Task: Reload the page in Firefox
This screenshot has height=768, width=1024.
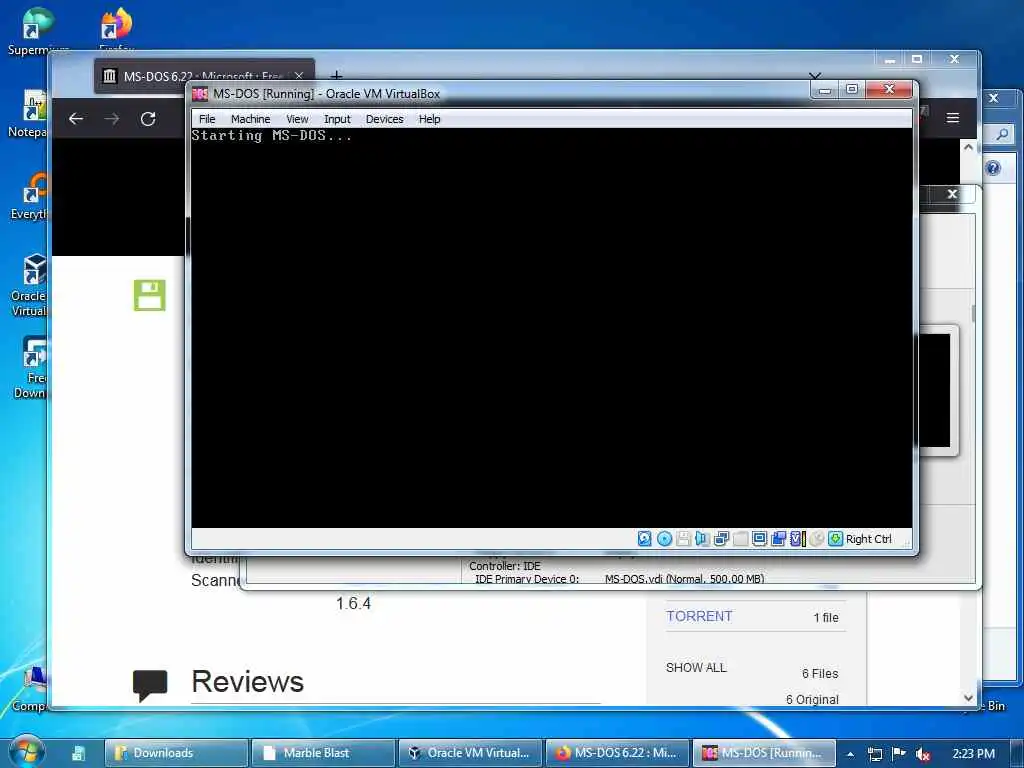Action: tap(148, 118)
